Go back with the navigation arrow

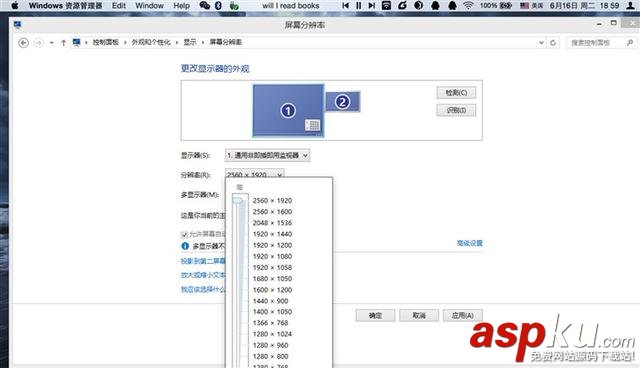click(24, 42)
